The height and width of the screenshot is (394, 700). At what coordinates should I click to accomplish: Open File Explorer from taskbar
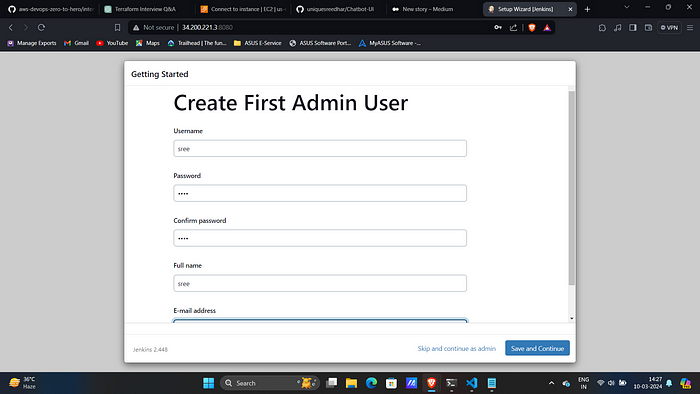tap(351, 383)
